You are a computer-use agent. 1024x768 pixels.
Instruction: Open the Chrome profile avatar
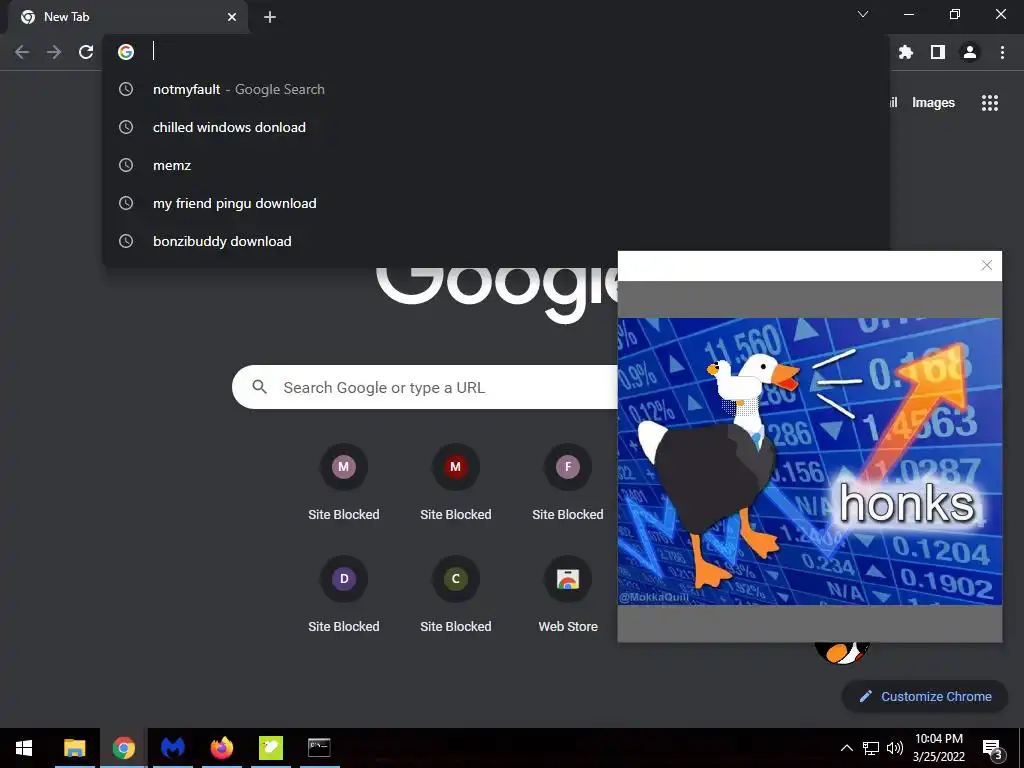click(970, 52)
